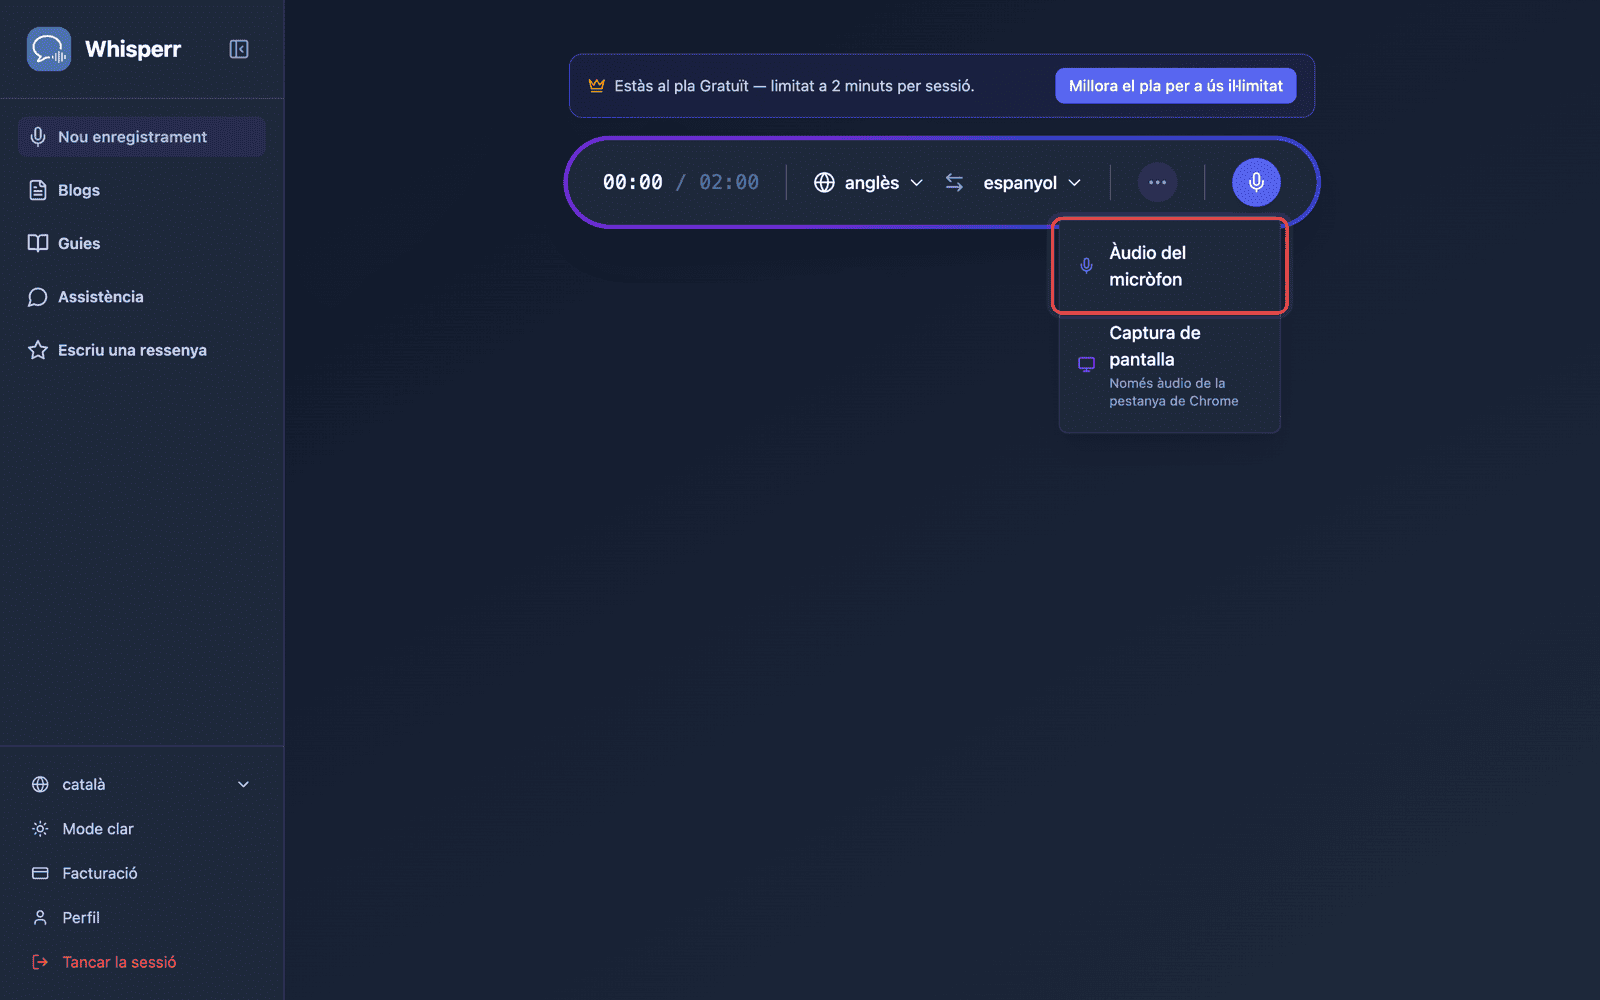
Task: Start recording with the microphone button
Action: click(x=1256, y=183)
